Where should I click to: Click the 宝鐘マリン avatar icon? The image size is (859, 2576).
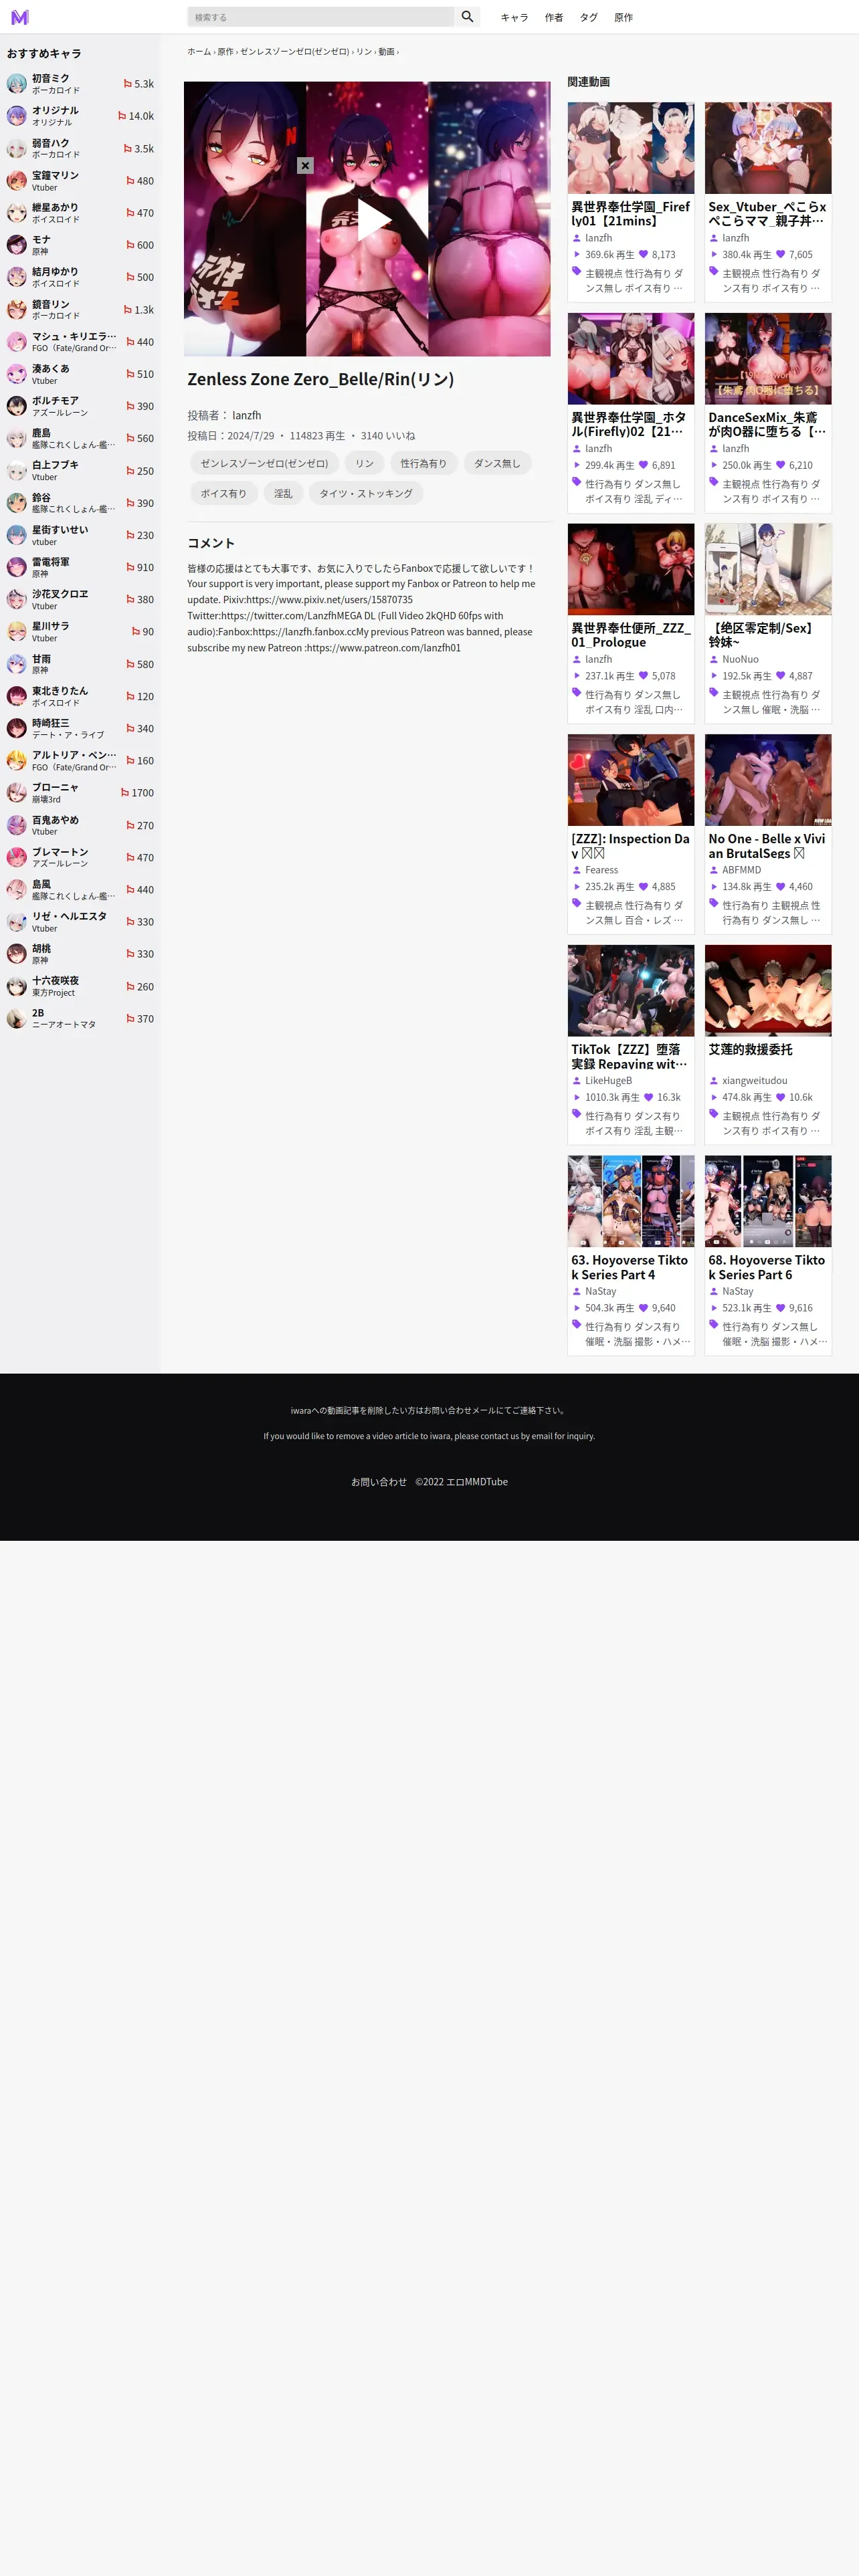(17, 181)
